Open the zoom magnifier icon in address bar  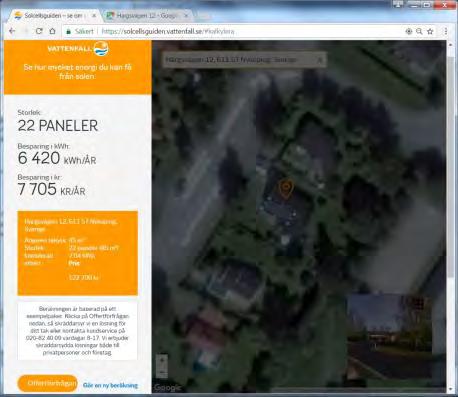[x=419, y=31]
